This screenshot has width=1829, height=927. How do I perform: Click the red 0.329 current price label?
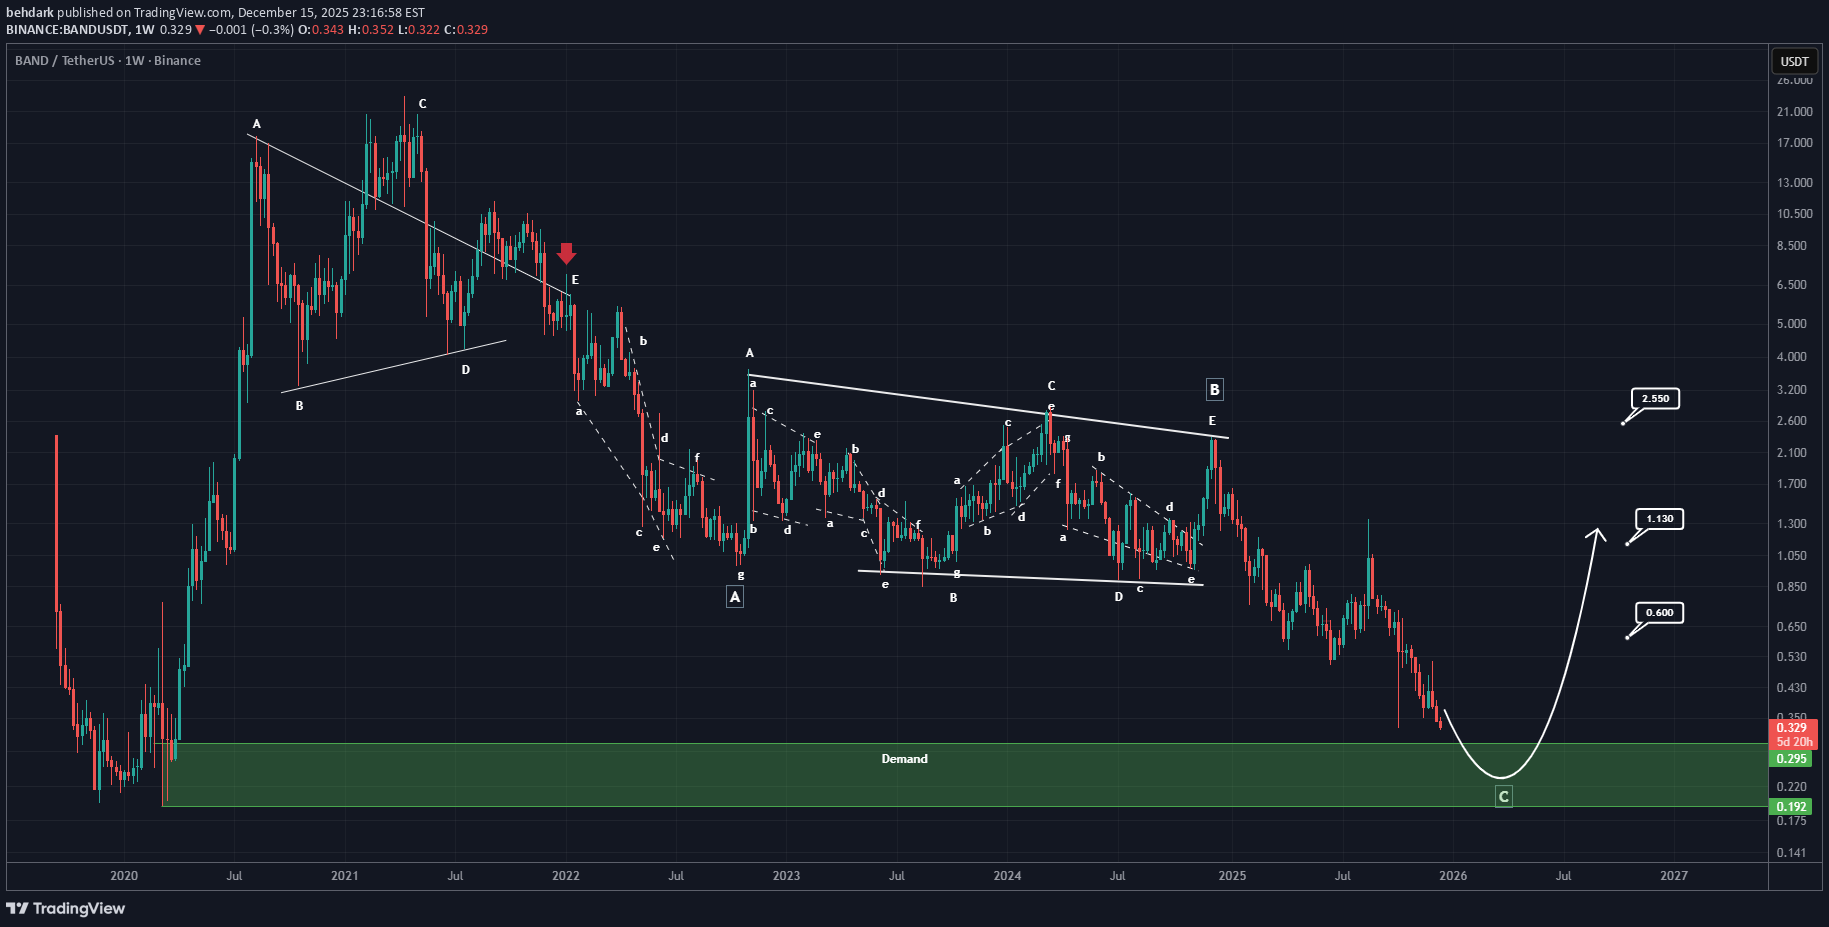point(1793,728)
